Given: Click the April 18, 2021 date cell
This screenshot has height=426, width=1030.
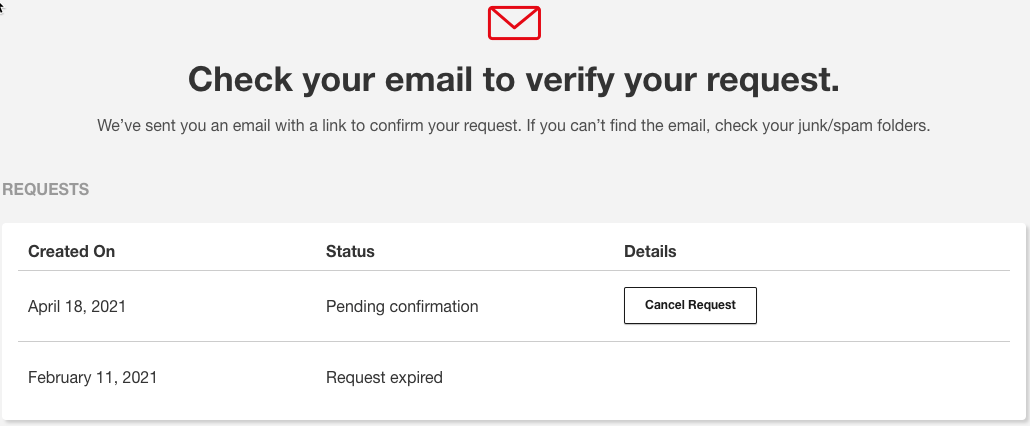Looking at the screenshot, I should [x=77, y=307].
